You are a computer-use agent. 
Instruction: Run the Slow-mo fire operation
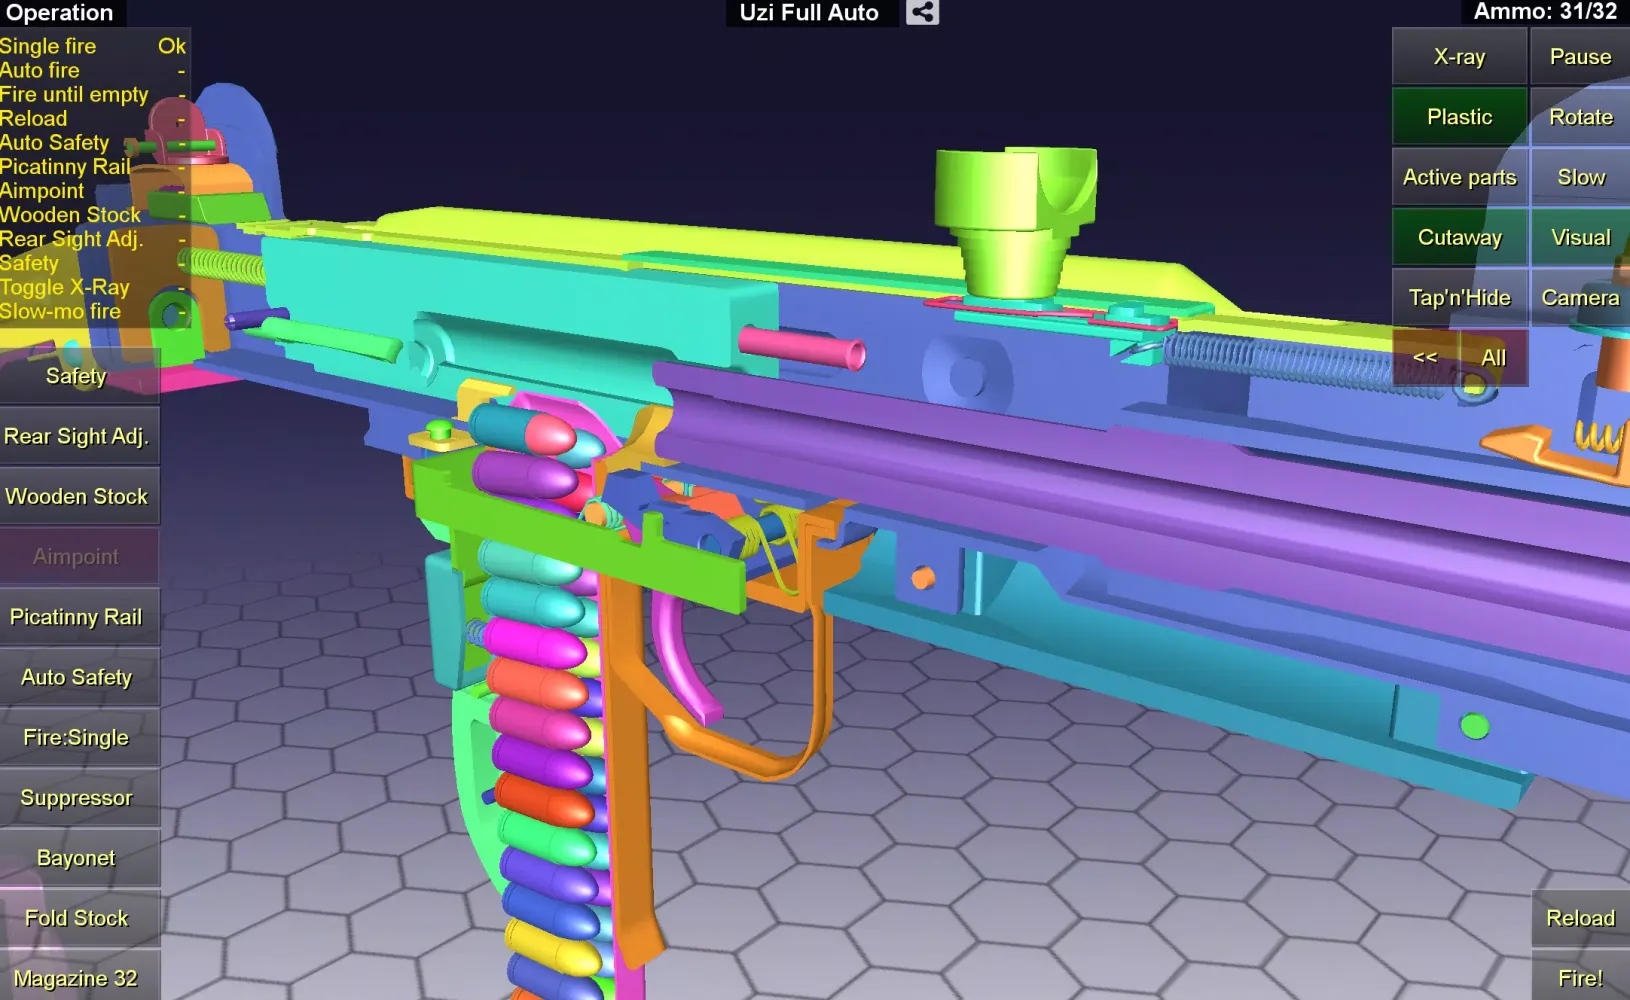pyautogui.click(x=60, y=311)
